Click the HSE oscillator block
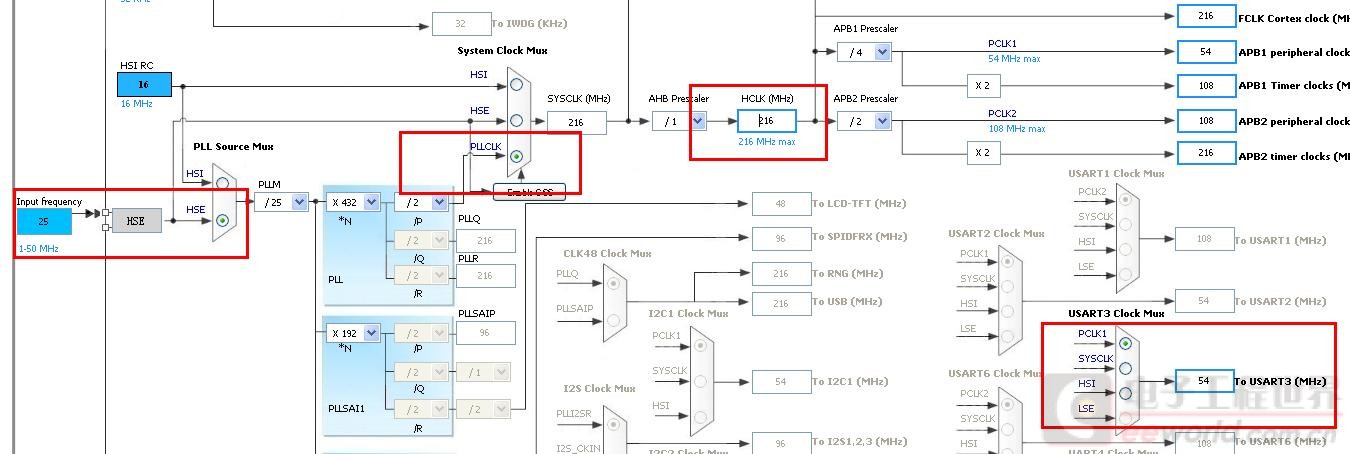This screenshot has height=454, width=1350. coord(136,220)
